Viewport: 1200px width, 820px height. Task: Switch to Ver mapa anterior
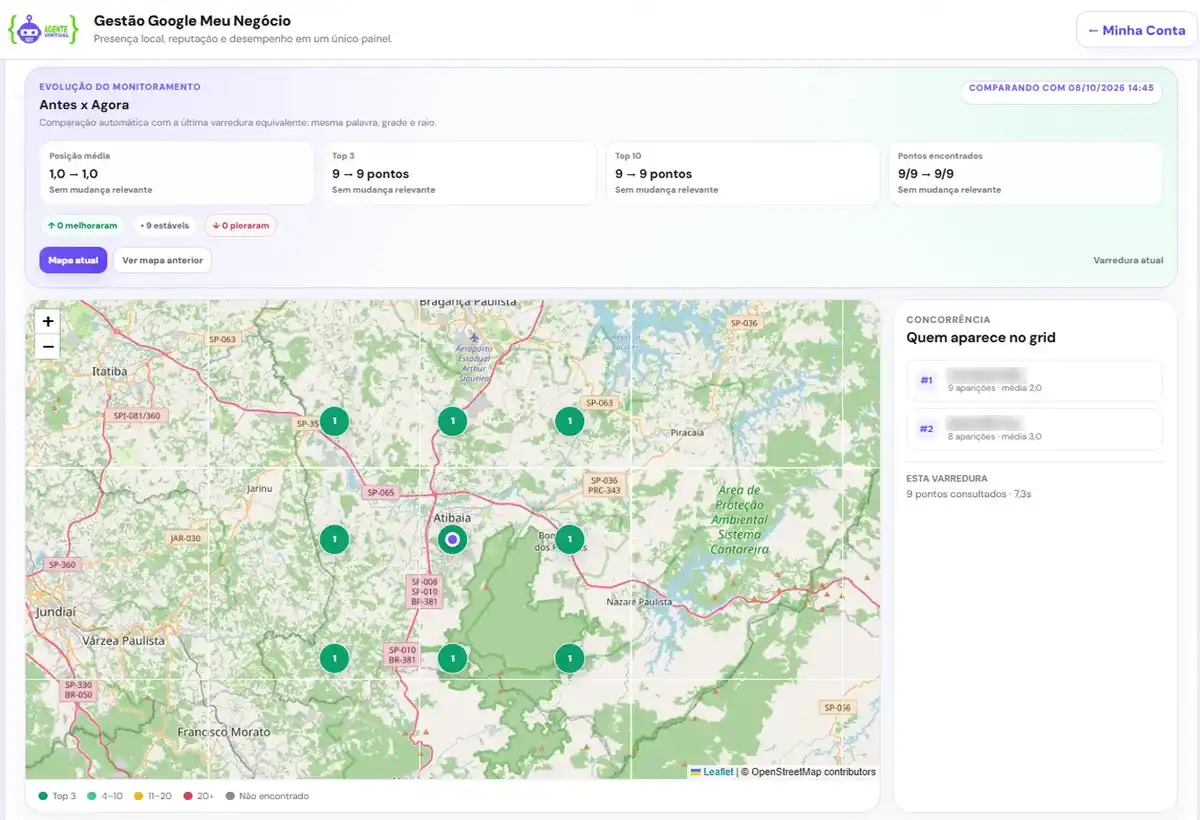[162, 260]
